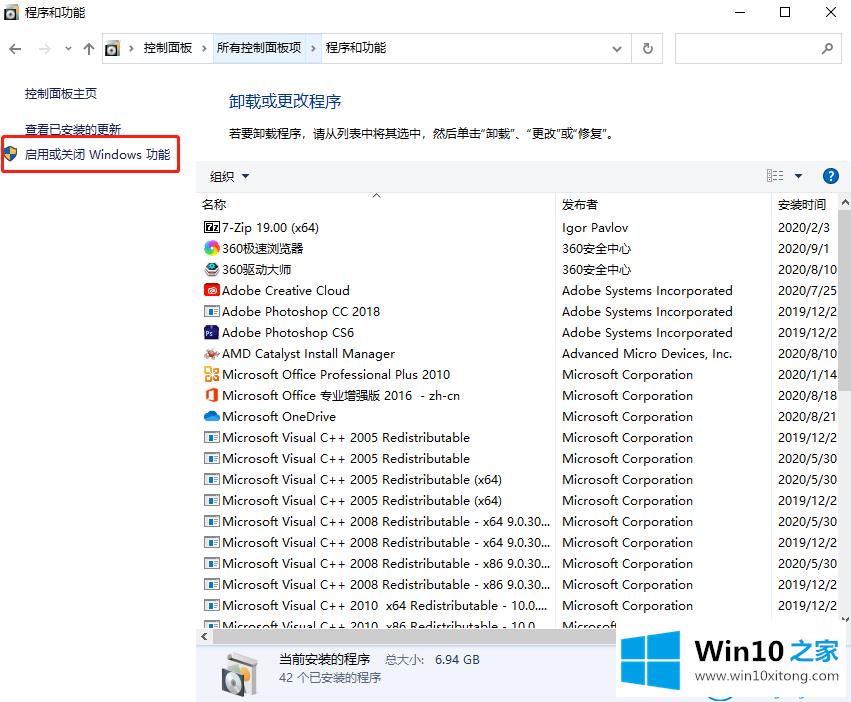Select Visual C++ 2010 x64 Redistributable row
This screenshot has height=702, width=851.
coord(376,606)
